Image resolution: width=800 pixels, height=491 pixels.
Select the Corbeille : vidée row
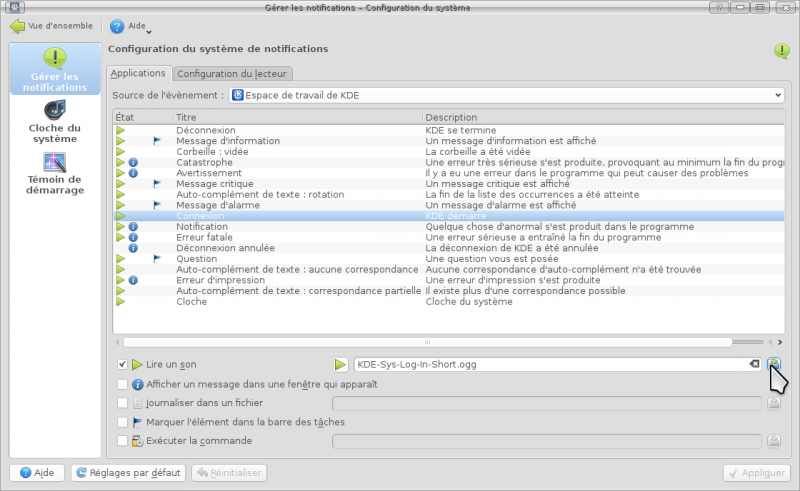click(448, 152)
